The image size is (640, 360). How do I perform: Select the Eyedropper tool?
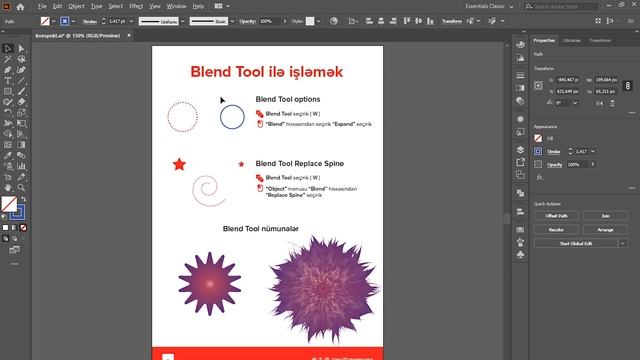[x=8, y=156]
